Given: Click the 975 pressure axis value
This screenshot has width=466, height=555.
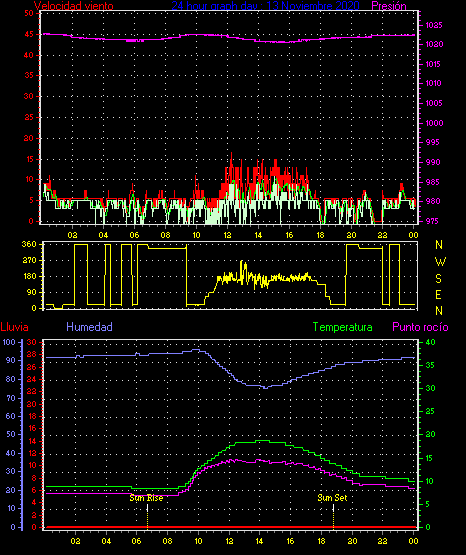Looking at the screenshot, I should tap(432, 221).
